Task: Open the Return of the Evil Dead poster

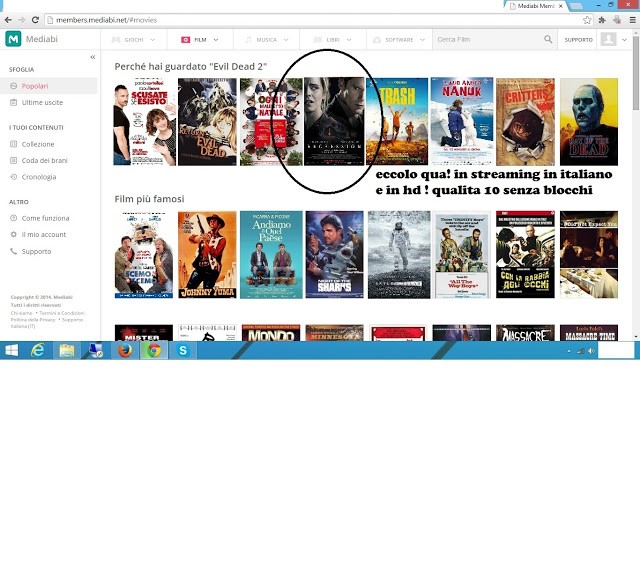Action: point(207,122)
